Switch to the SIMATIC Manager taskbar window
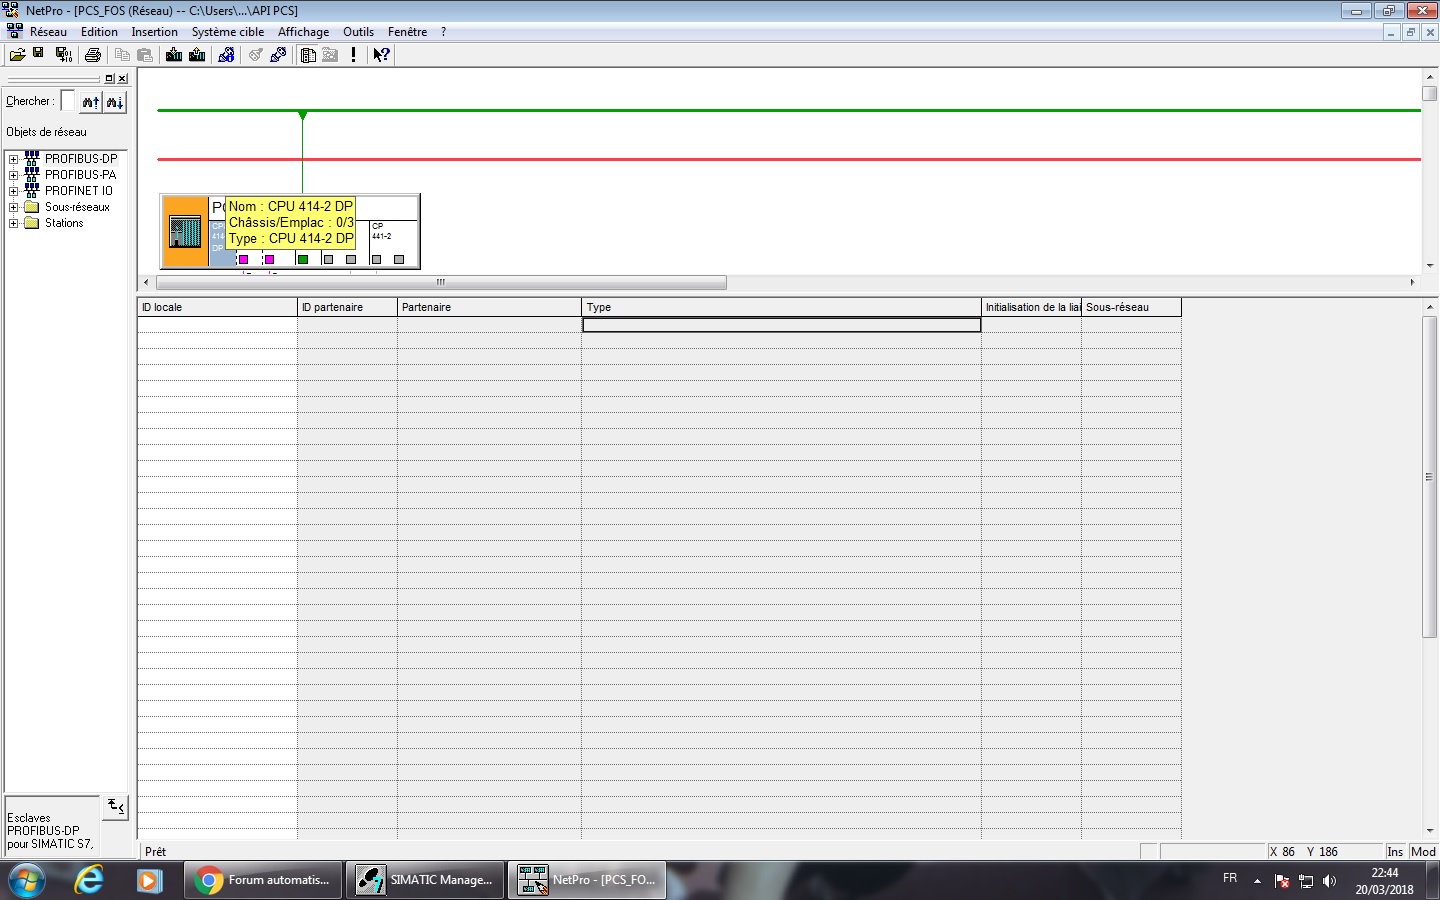 [x=425, y=880]
